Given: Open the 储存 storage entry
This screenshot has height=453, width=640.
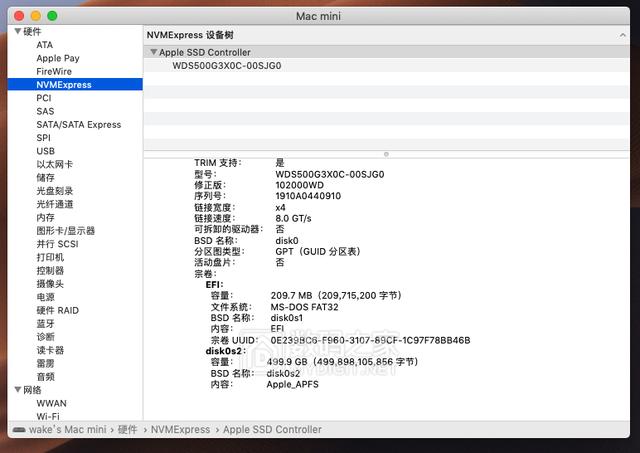Looking at the screenshot, I should pyautogui.click(x=45, y=178).
